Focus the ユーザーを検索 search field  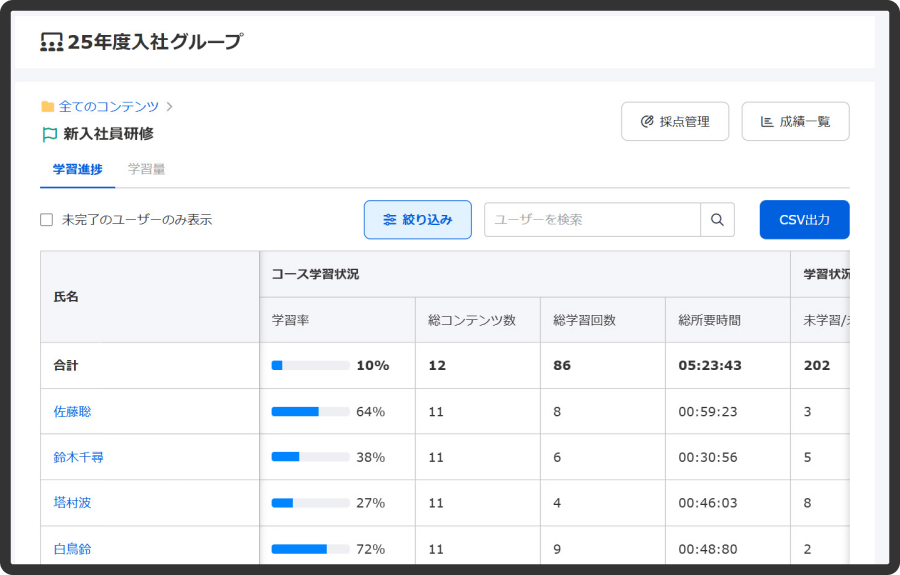click(x=592, y=220)
